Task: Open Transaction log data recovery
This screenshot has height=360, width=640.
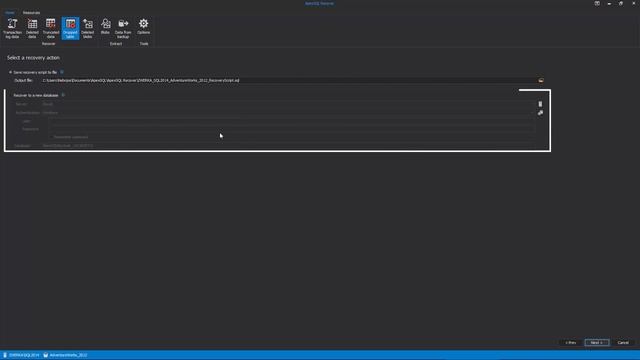Action: point(12,28)
